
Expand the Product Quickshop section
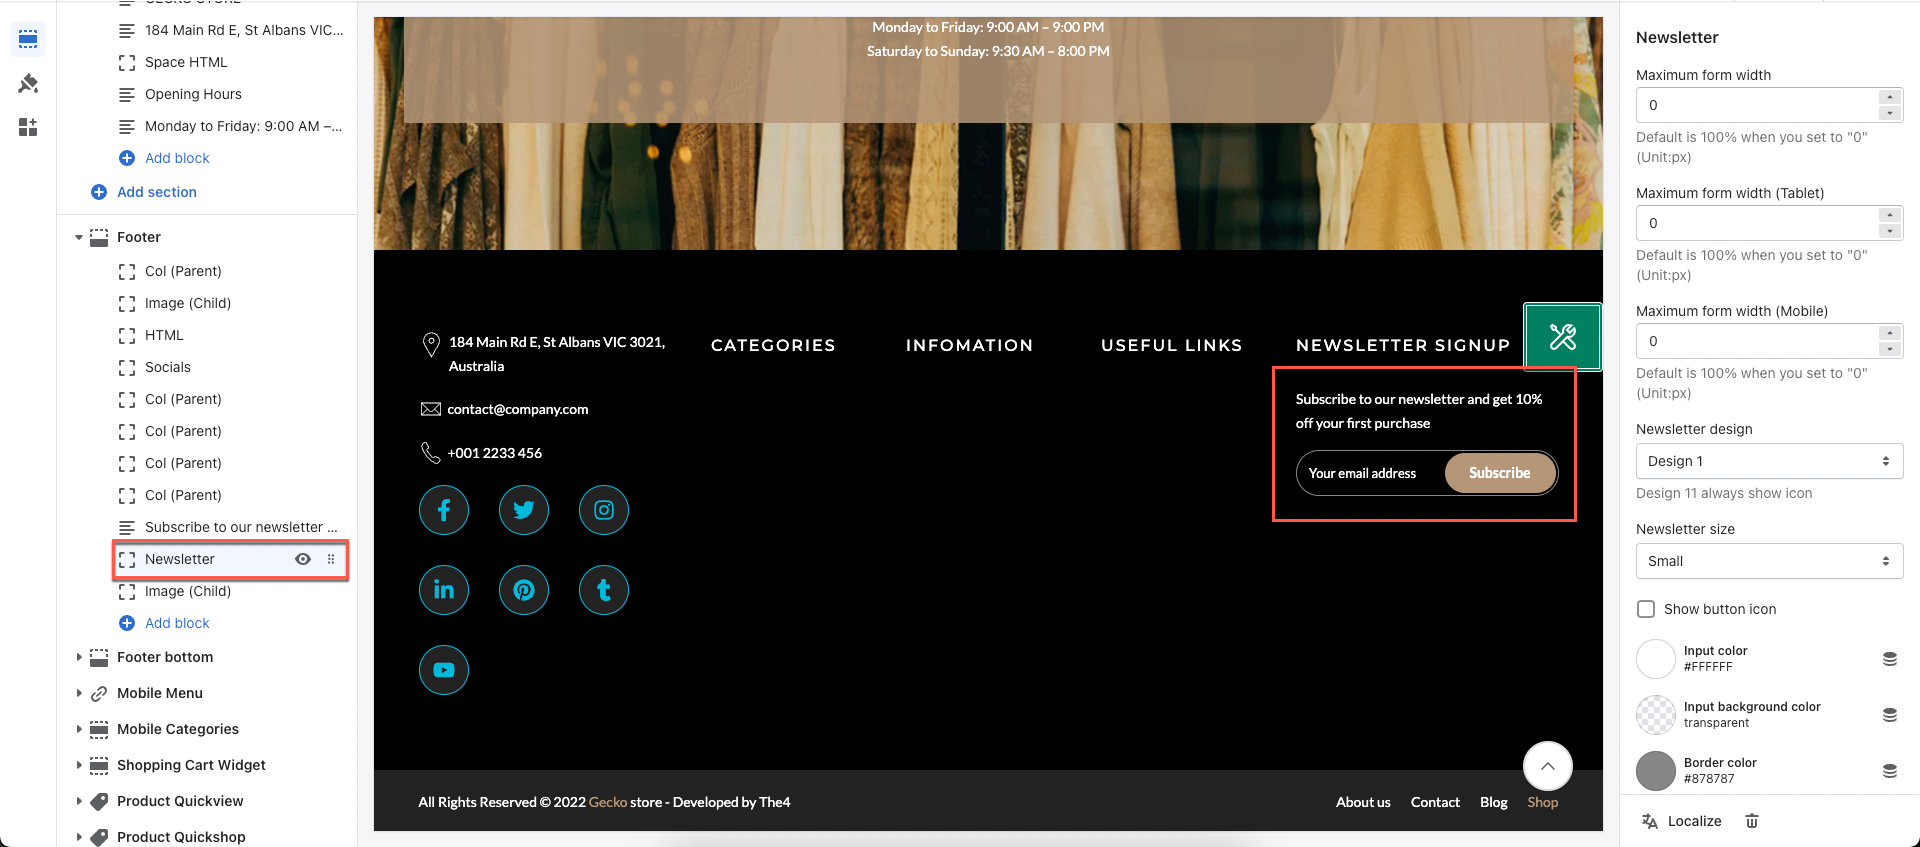[x=79, y=837]
